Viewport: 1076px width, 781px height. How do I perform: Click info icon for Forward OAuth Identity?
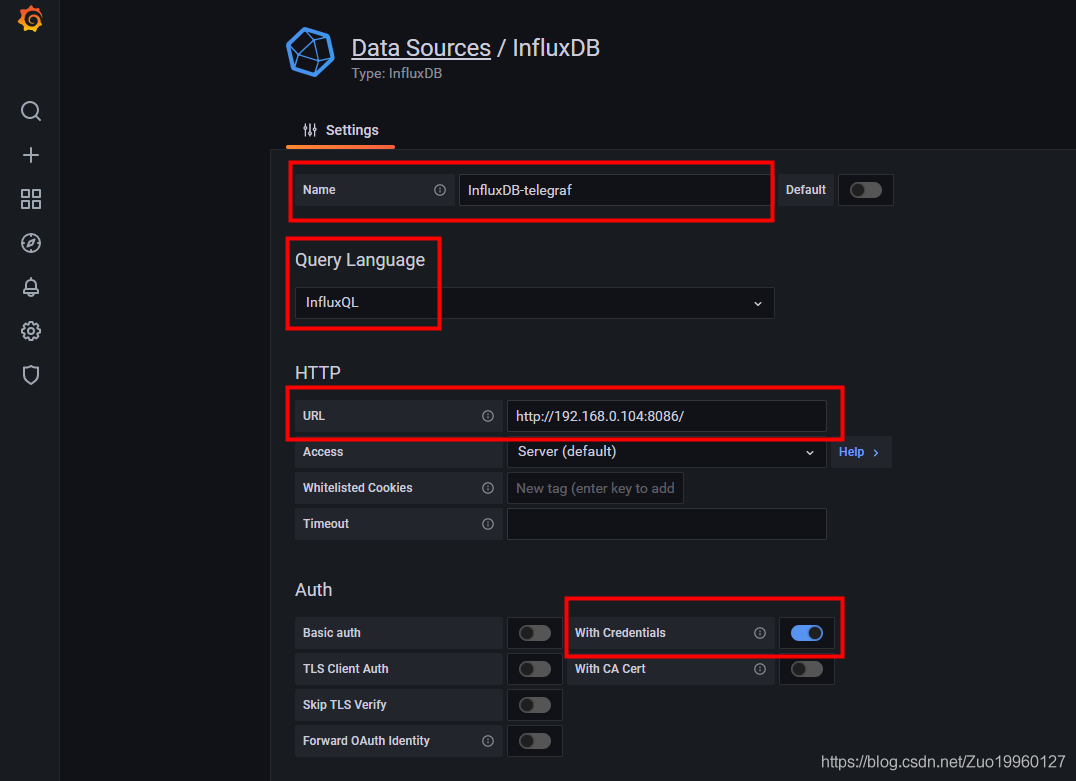click(x=488, y=741)
